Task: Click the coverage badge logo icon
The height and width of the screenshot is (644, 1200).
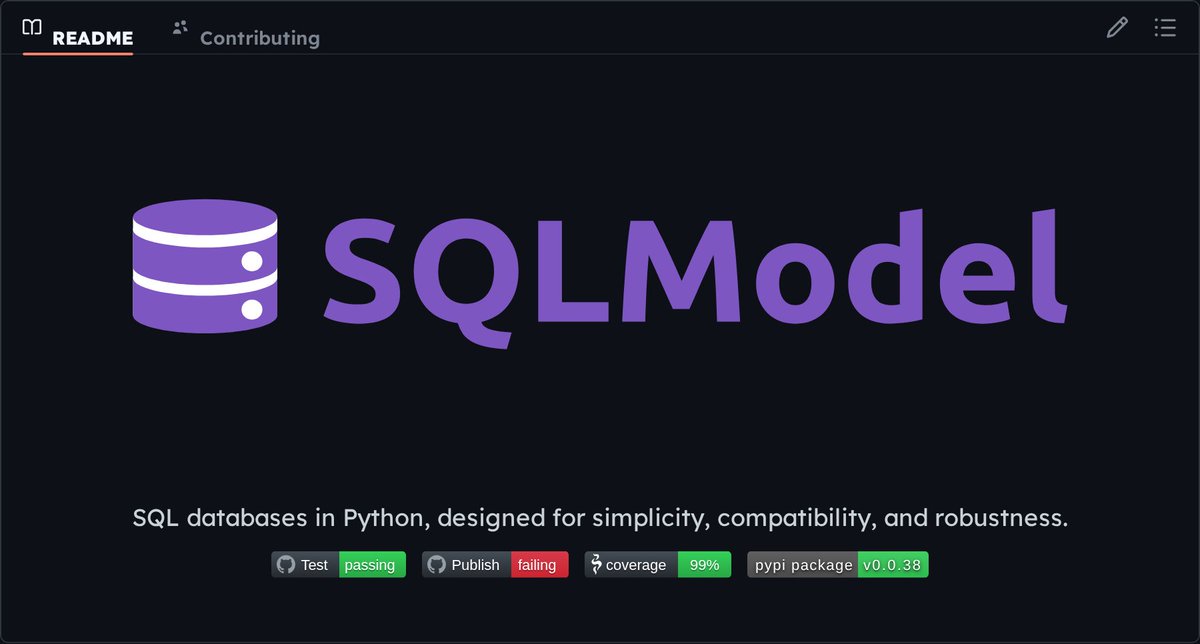Action: (x=596, y=565)
